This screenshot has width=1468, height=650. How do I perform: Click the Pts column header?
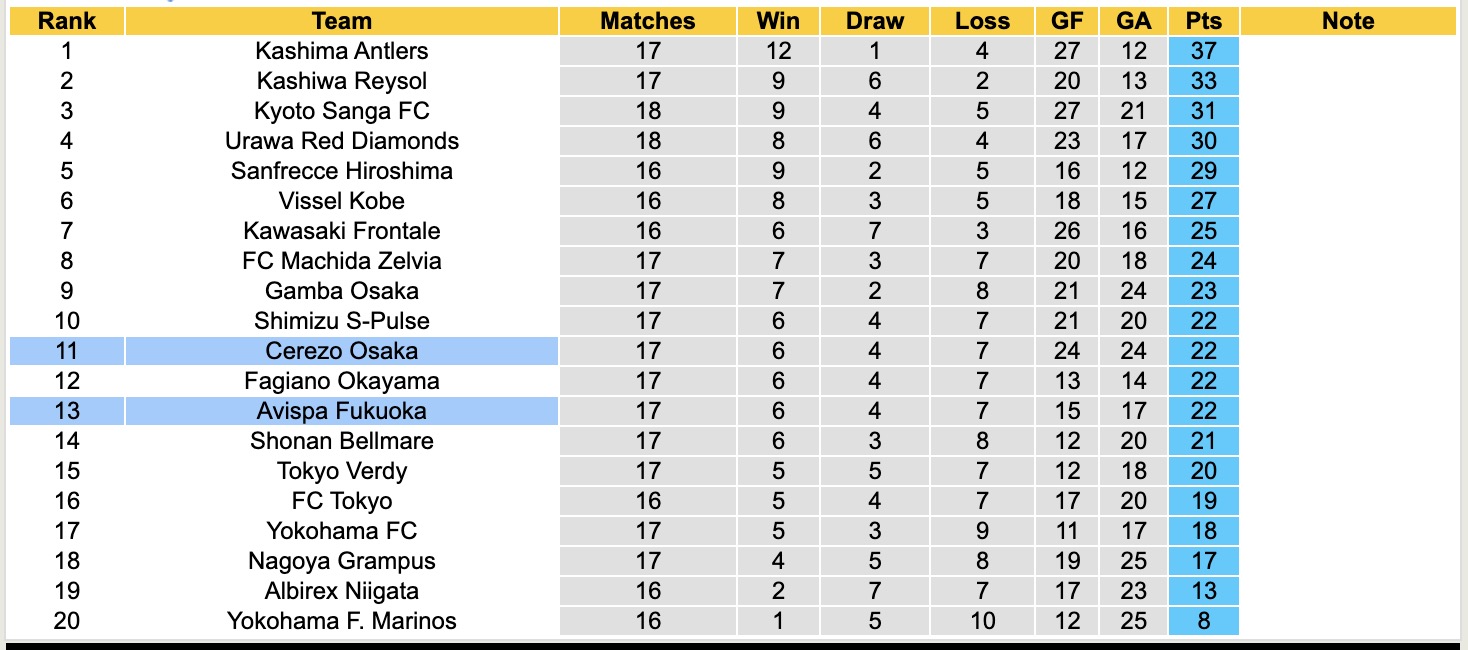1203,21
